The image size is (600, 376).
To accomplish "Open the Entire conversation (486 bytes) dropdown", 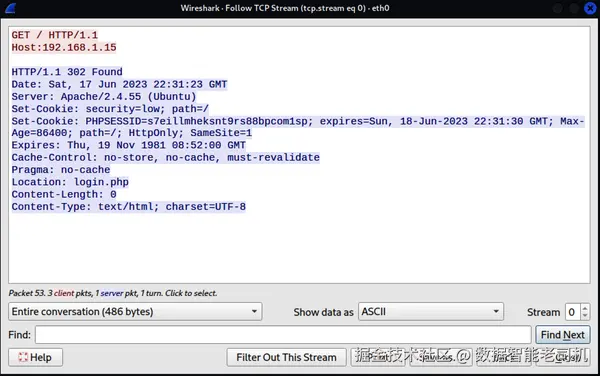I will pyautogui.click(x=135, y=312).
